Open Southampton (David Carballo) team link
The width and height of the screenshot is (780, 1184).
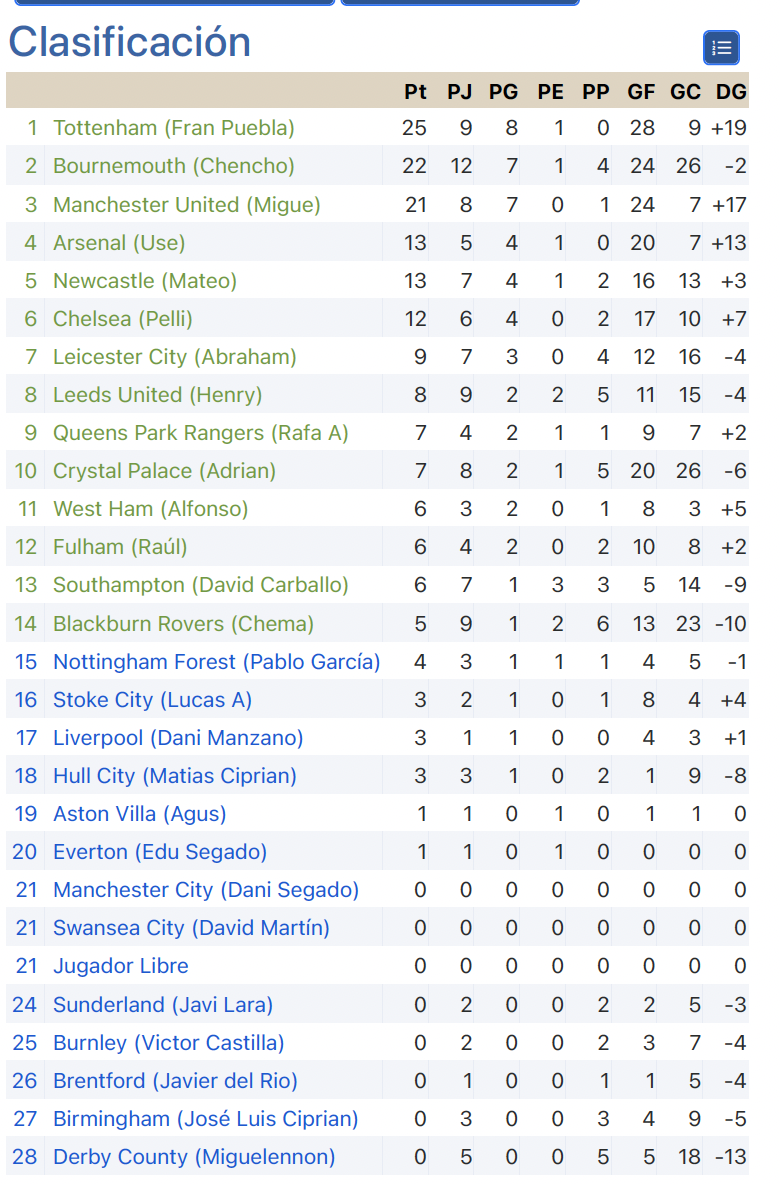click(200, 585)
